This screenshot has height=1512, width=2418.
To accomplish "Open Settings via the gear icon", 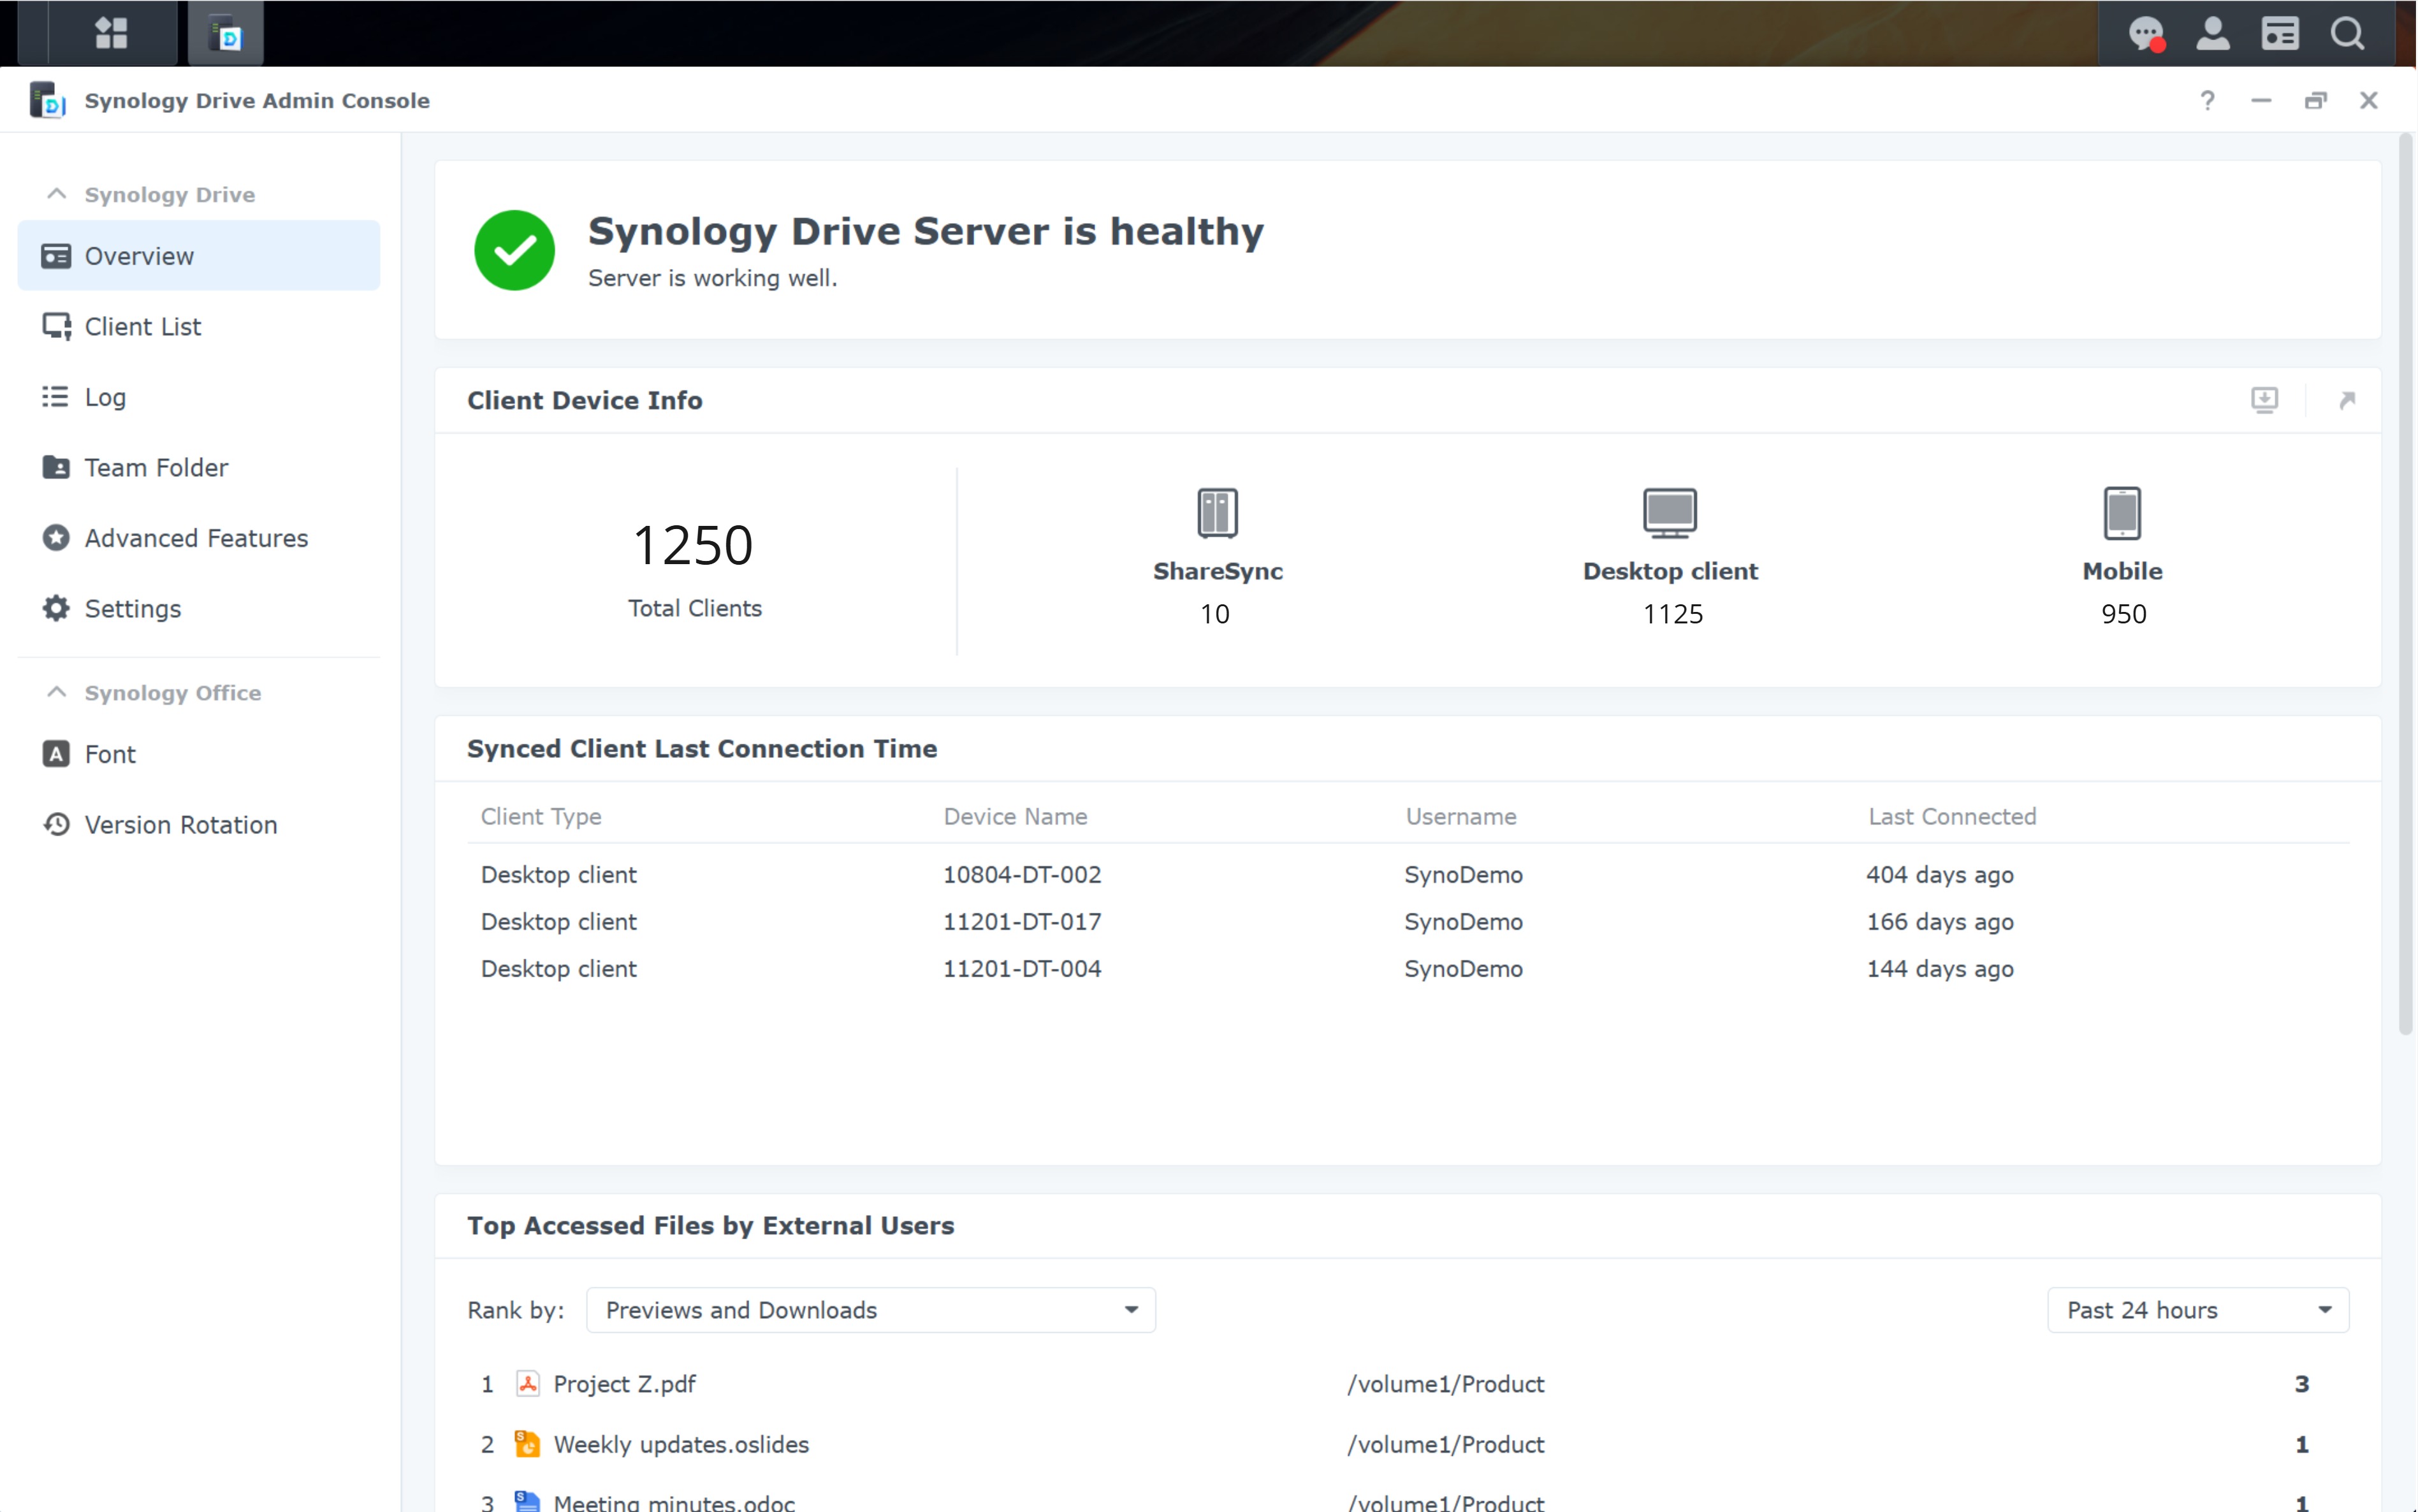I will pyautogui.click(x=56, y=608).
